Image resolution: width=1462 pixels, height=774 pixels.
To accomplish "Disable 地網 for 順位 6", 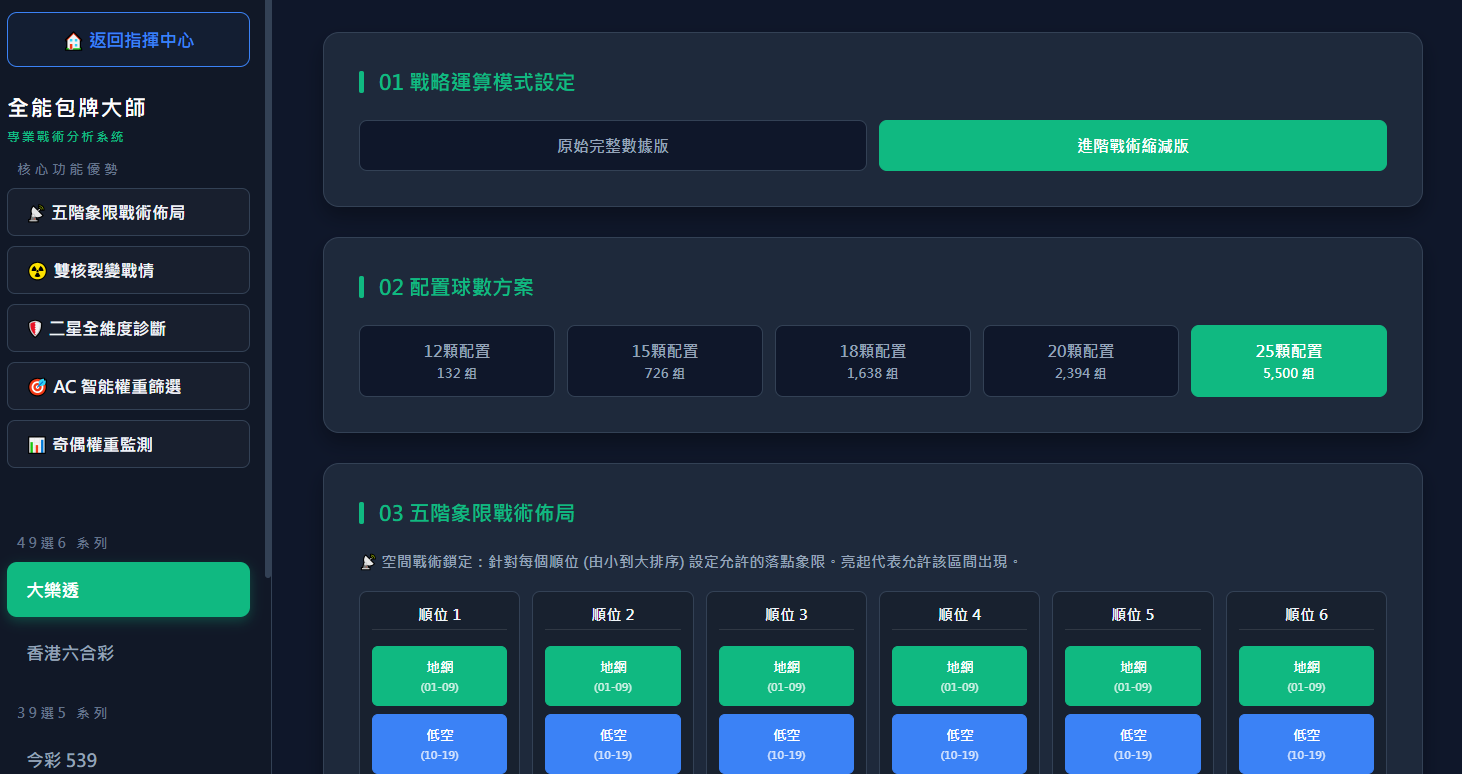I will [1306, 676].
